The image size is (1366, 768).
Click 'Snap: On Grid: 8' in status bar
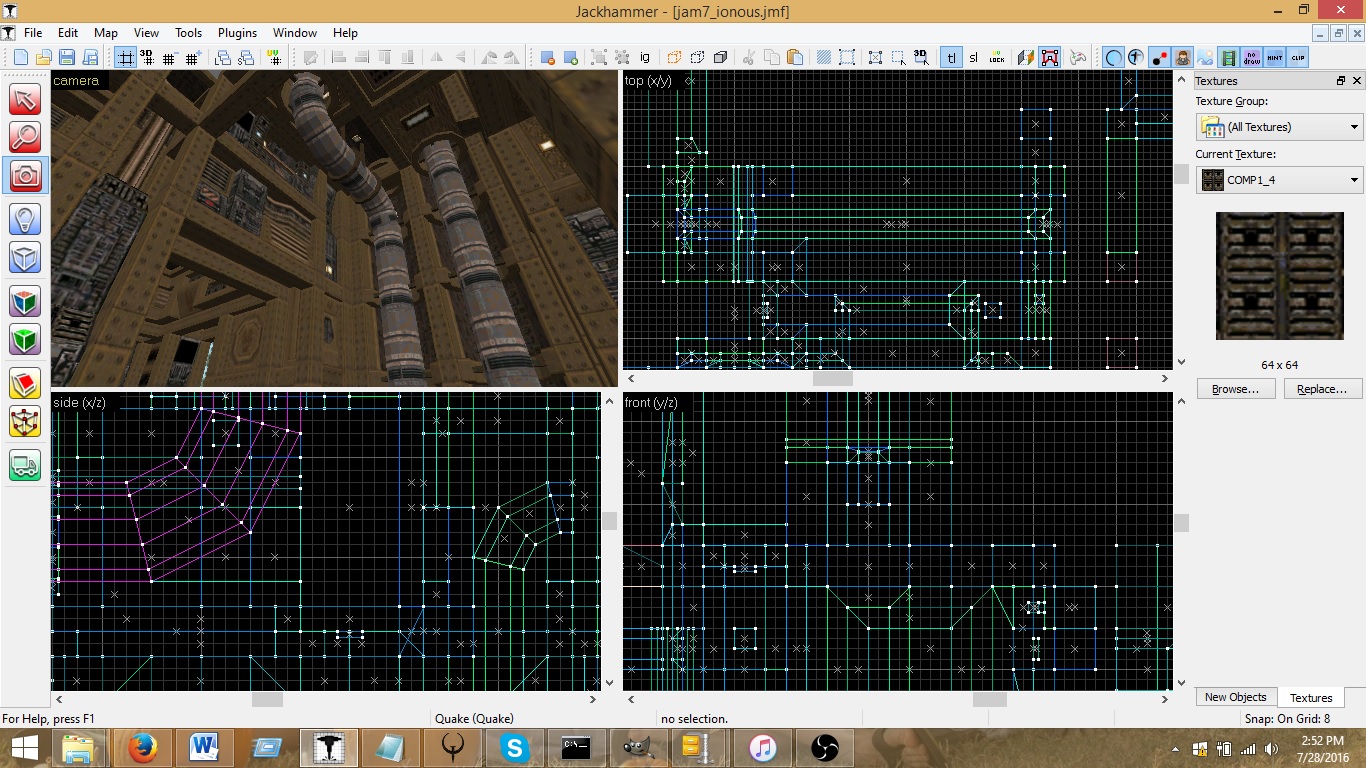tap(1287, 719)
